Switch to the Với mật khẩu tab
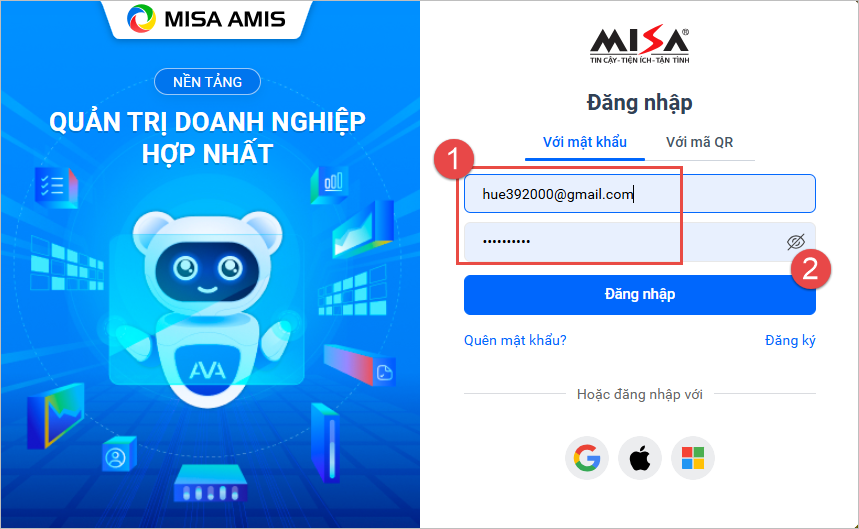Viewport: 859px width, 529px height. tap(585, 142)
